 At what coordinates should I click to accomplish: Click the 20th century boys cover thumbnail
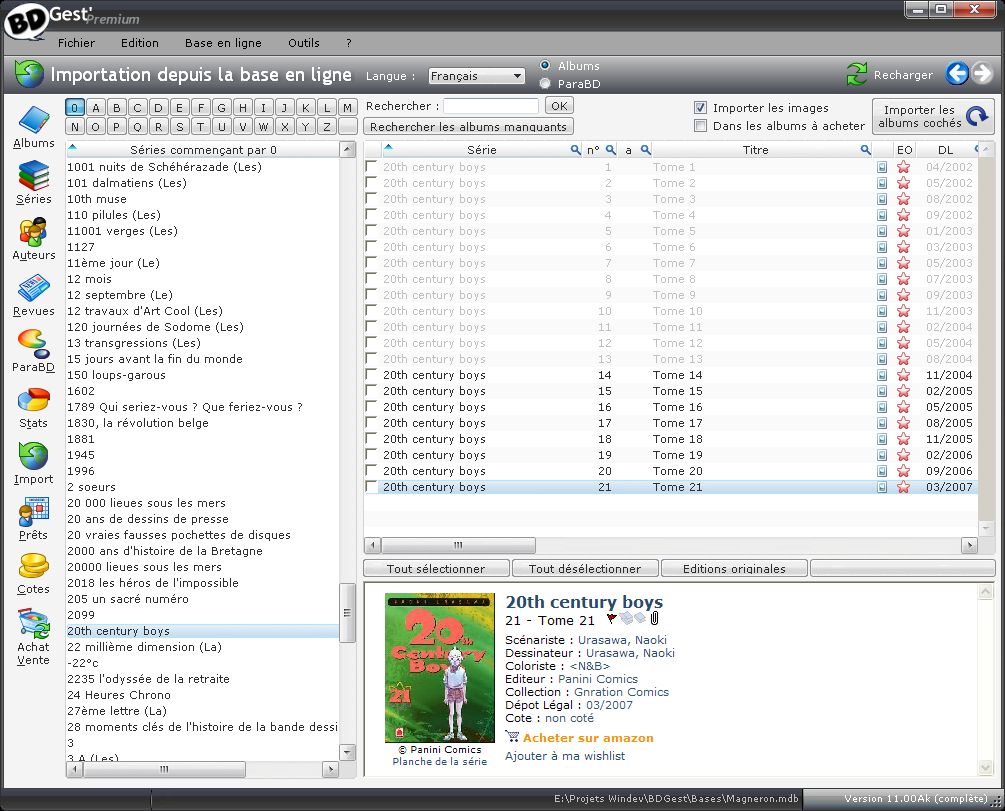pos(440,667)
